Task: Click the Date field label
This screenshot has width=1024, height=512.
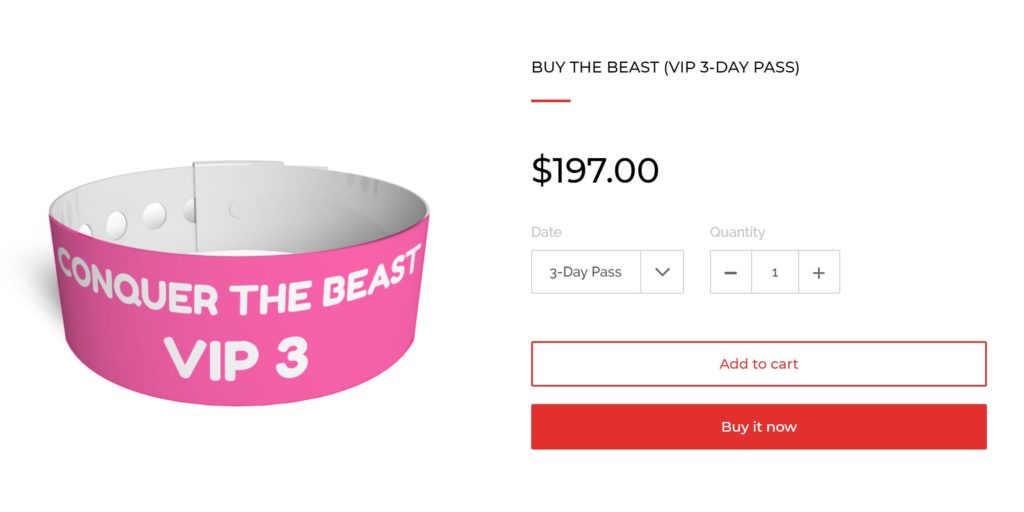Action: 546,232
